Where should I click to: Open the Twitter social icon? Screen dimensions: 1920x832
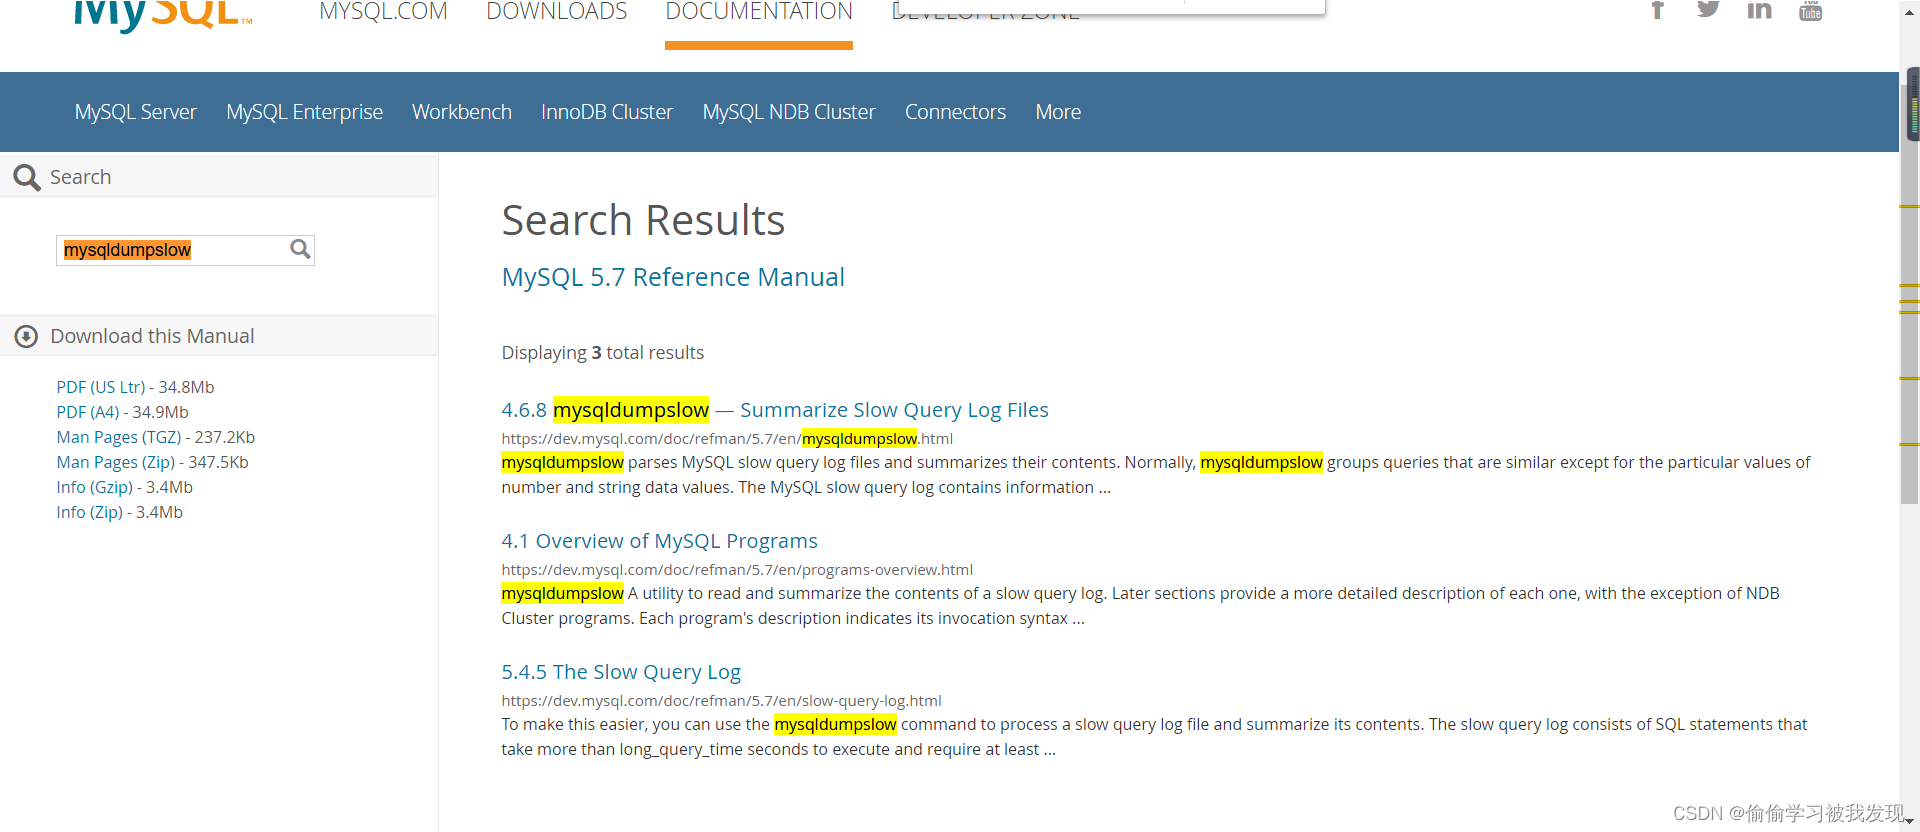tap(1708, 9)
